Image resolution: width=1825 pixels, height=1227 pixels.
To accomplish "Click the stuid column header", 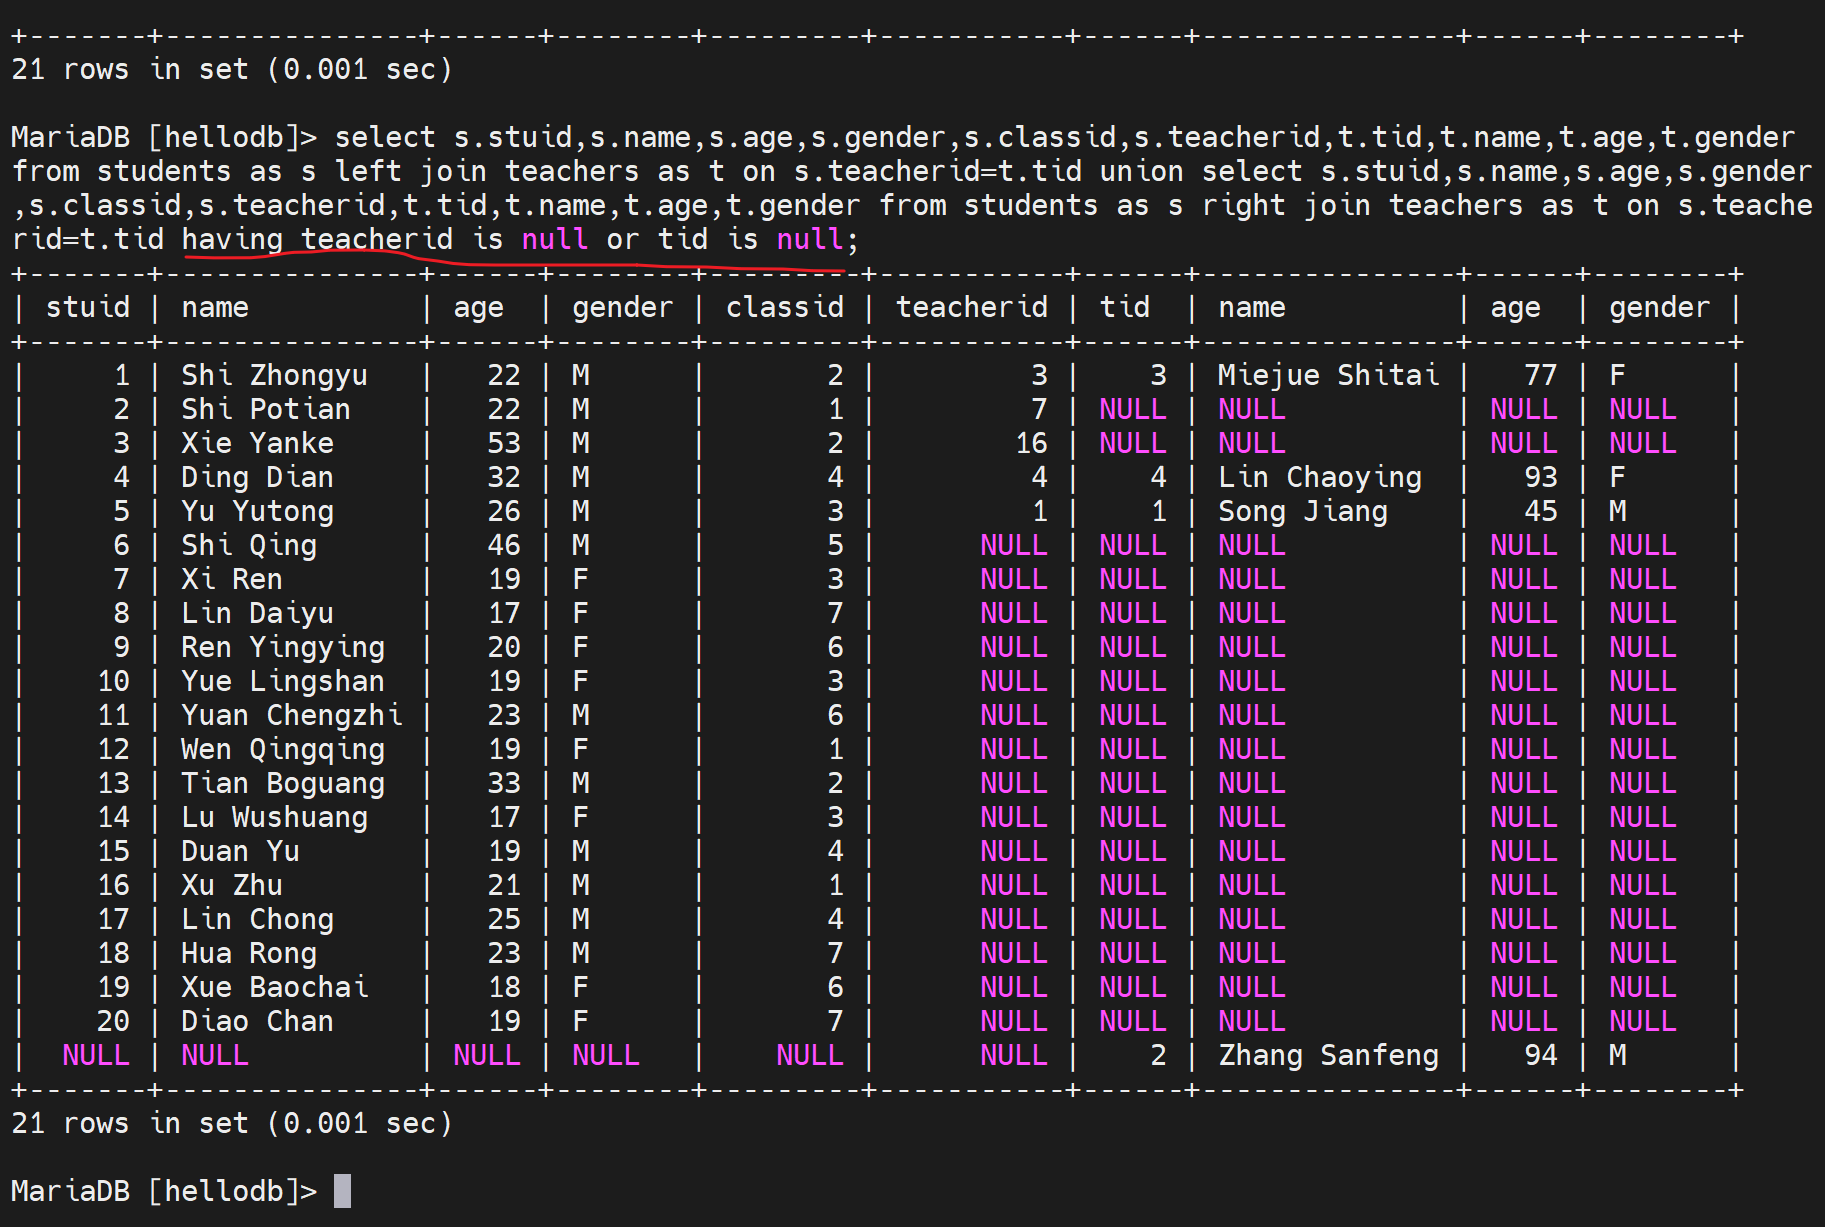I will pos(88,307).
